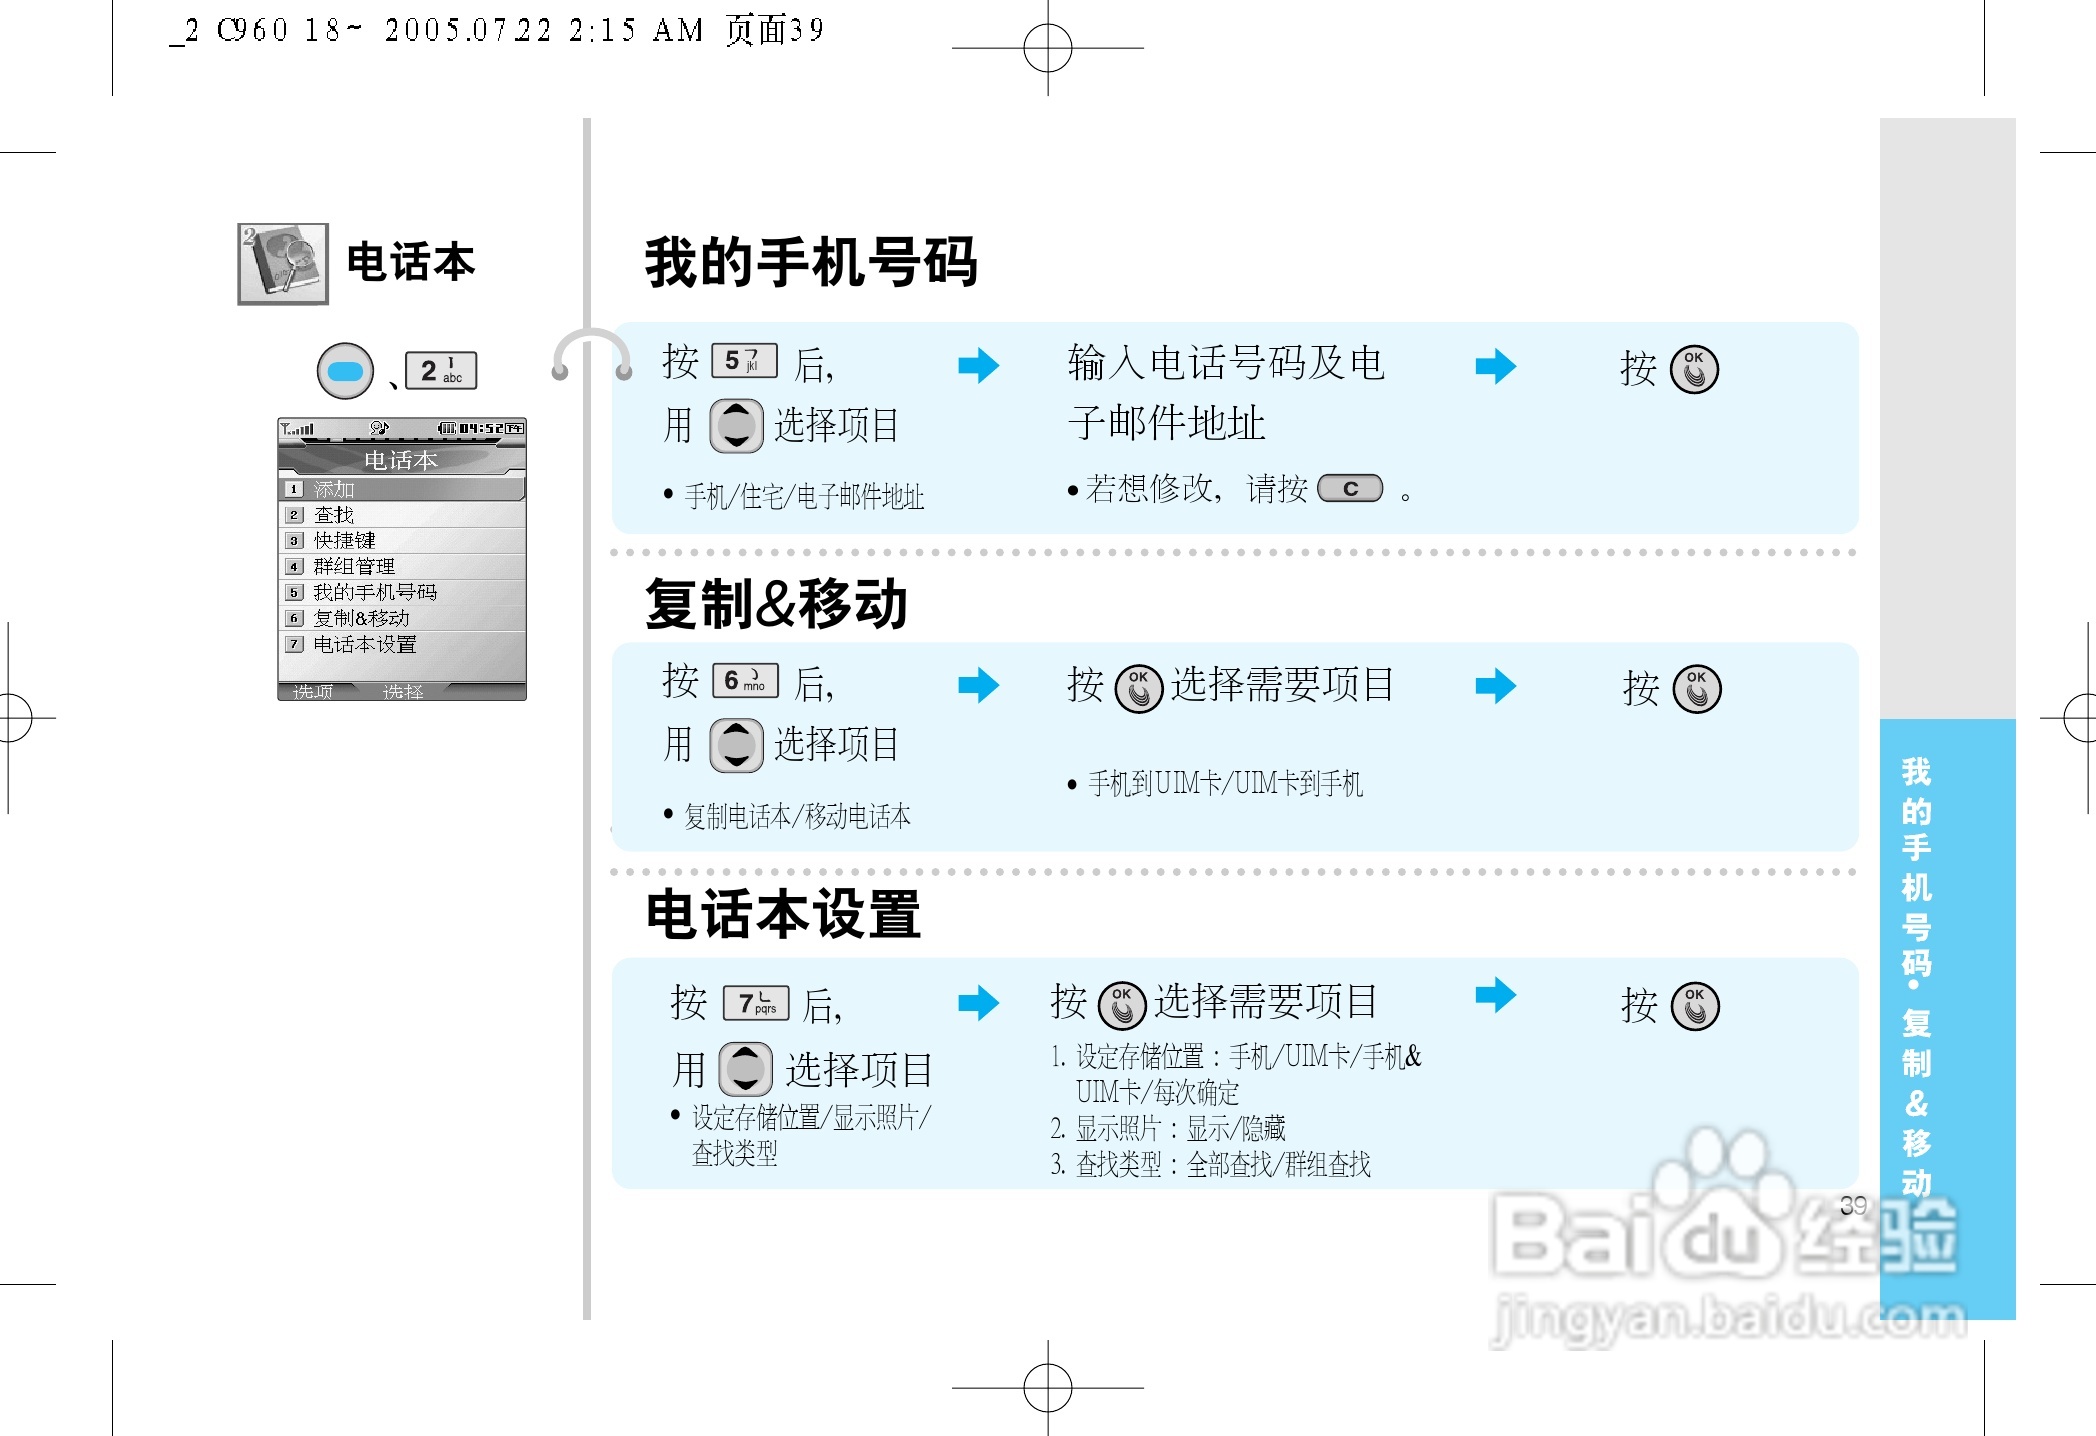2096x1436 pixels.
Task: Click the Baidu 经验 watermark logo
Action: click(1720, 1240)
